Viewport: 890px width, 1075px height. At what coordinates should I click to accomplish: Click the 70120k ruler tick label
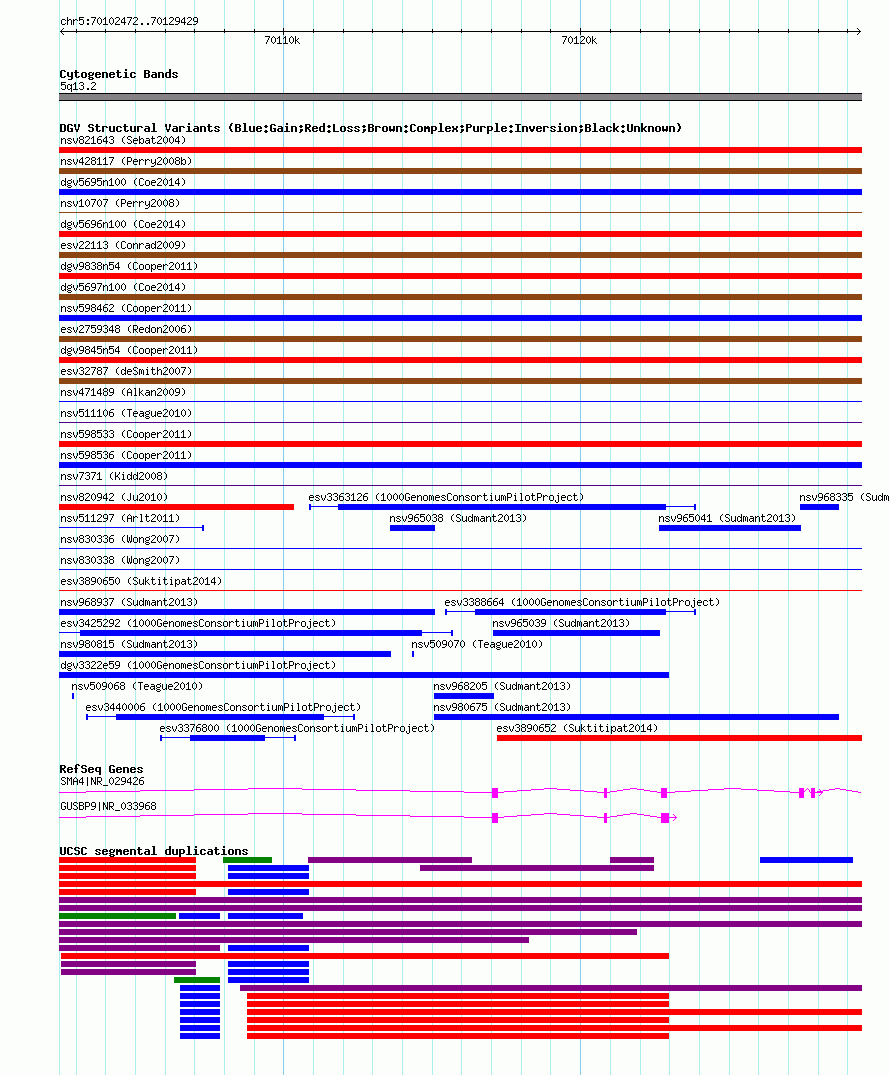point(579,40)
